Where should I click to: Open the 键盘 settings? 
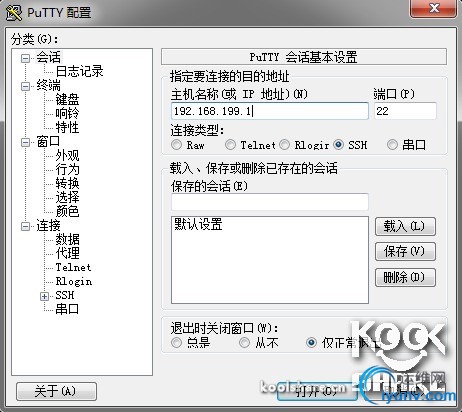coord(67,99)
